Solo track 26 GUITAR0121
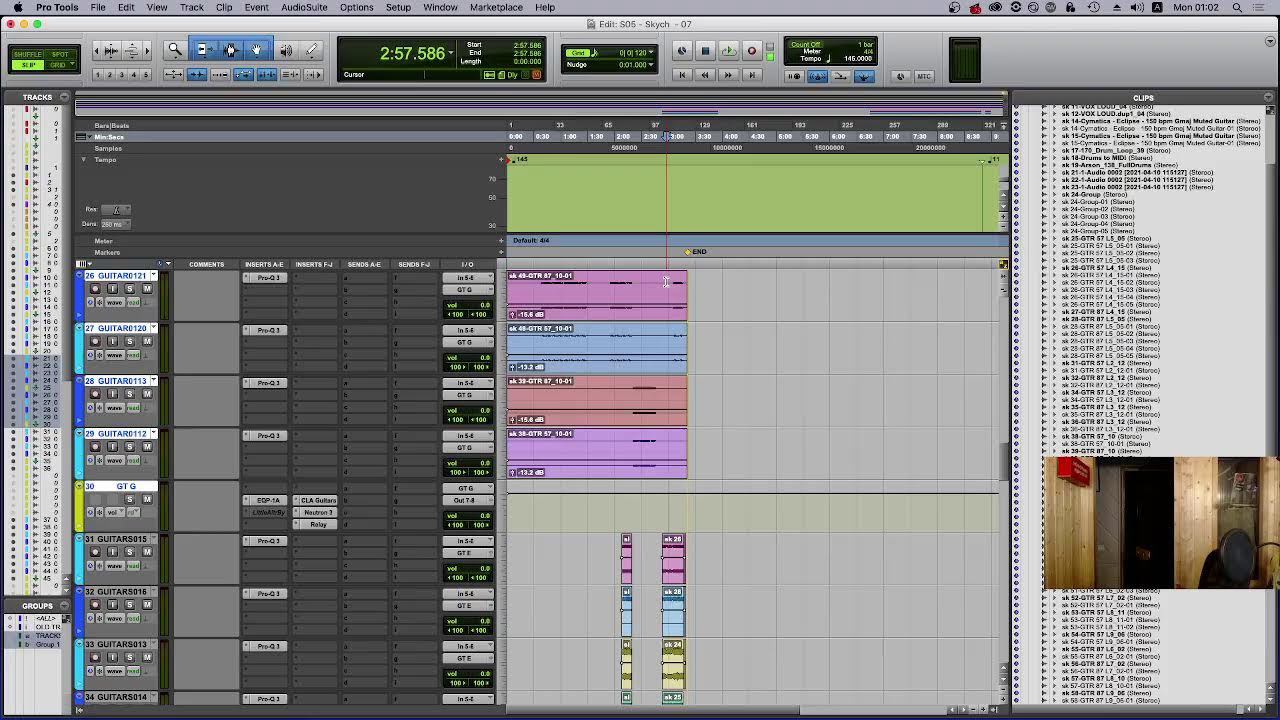Viewport: 1280px width, 720px height. (129, 289)
